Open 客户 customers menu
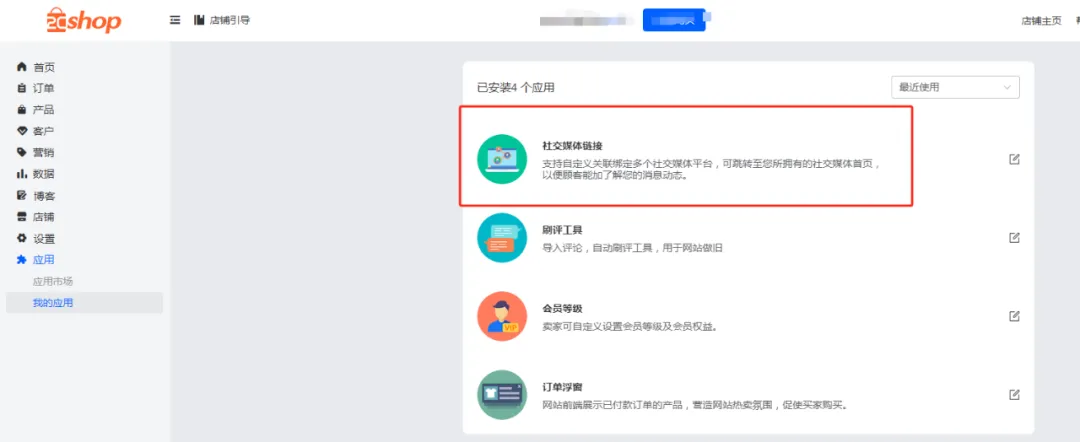Viewport: 1080px width, 442px height. pos(43,131)
